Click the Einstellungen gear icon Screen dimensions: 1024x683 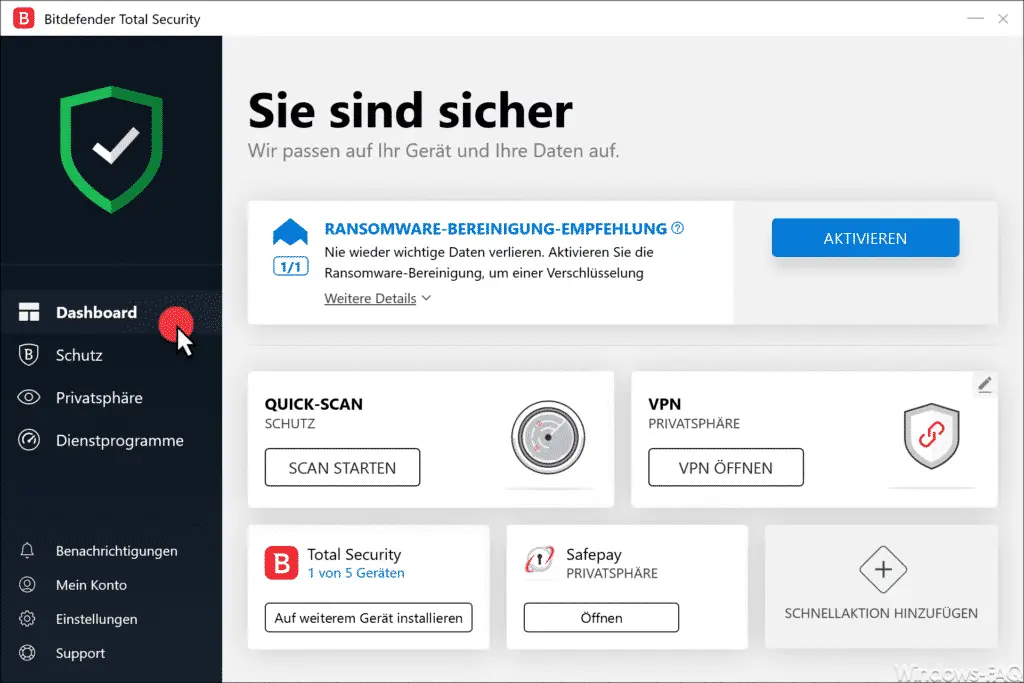27,618
